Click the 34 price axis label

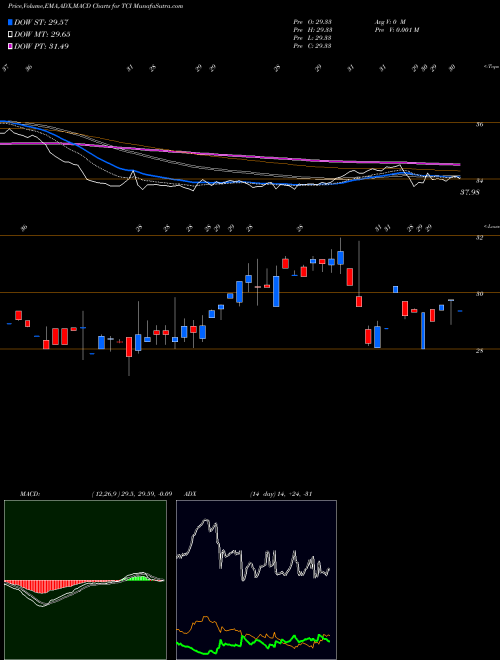tap(479, 181)
